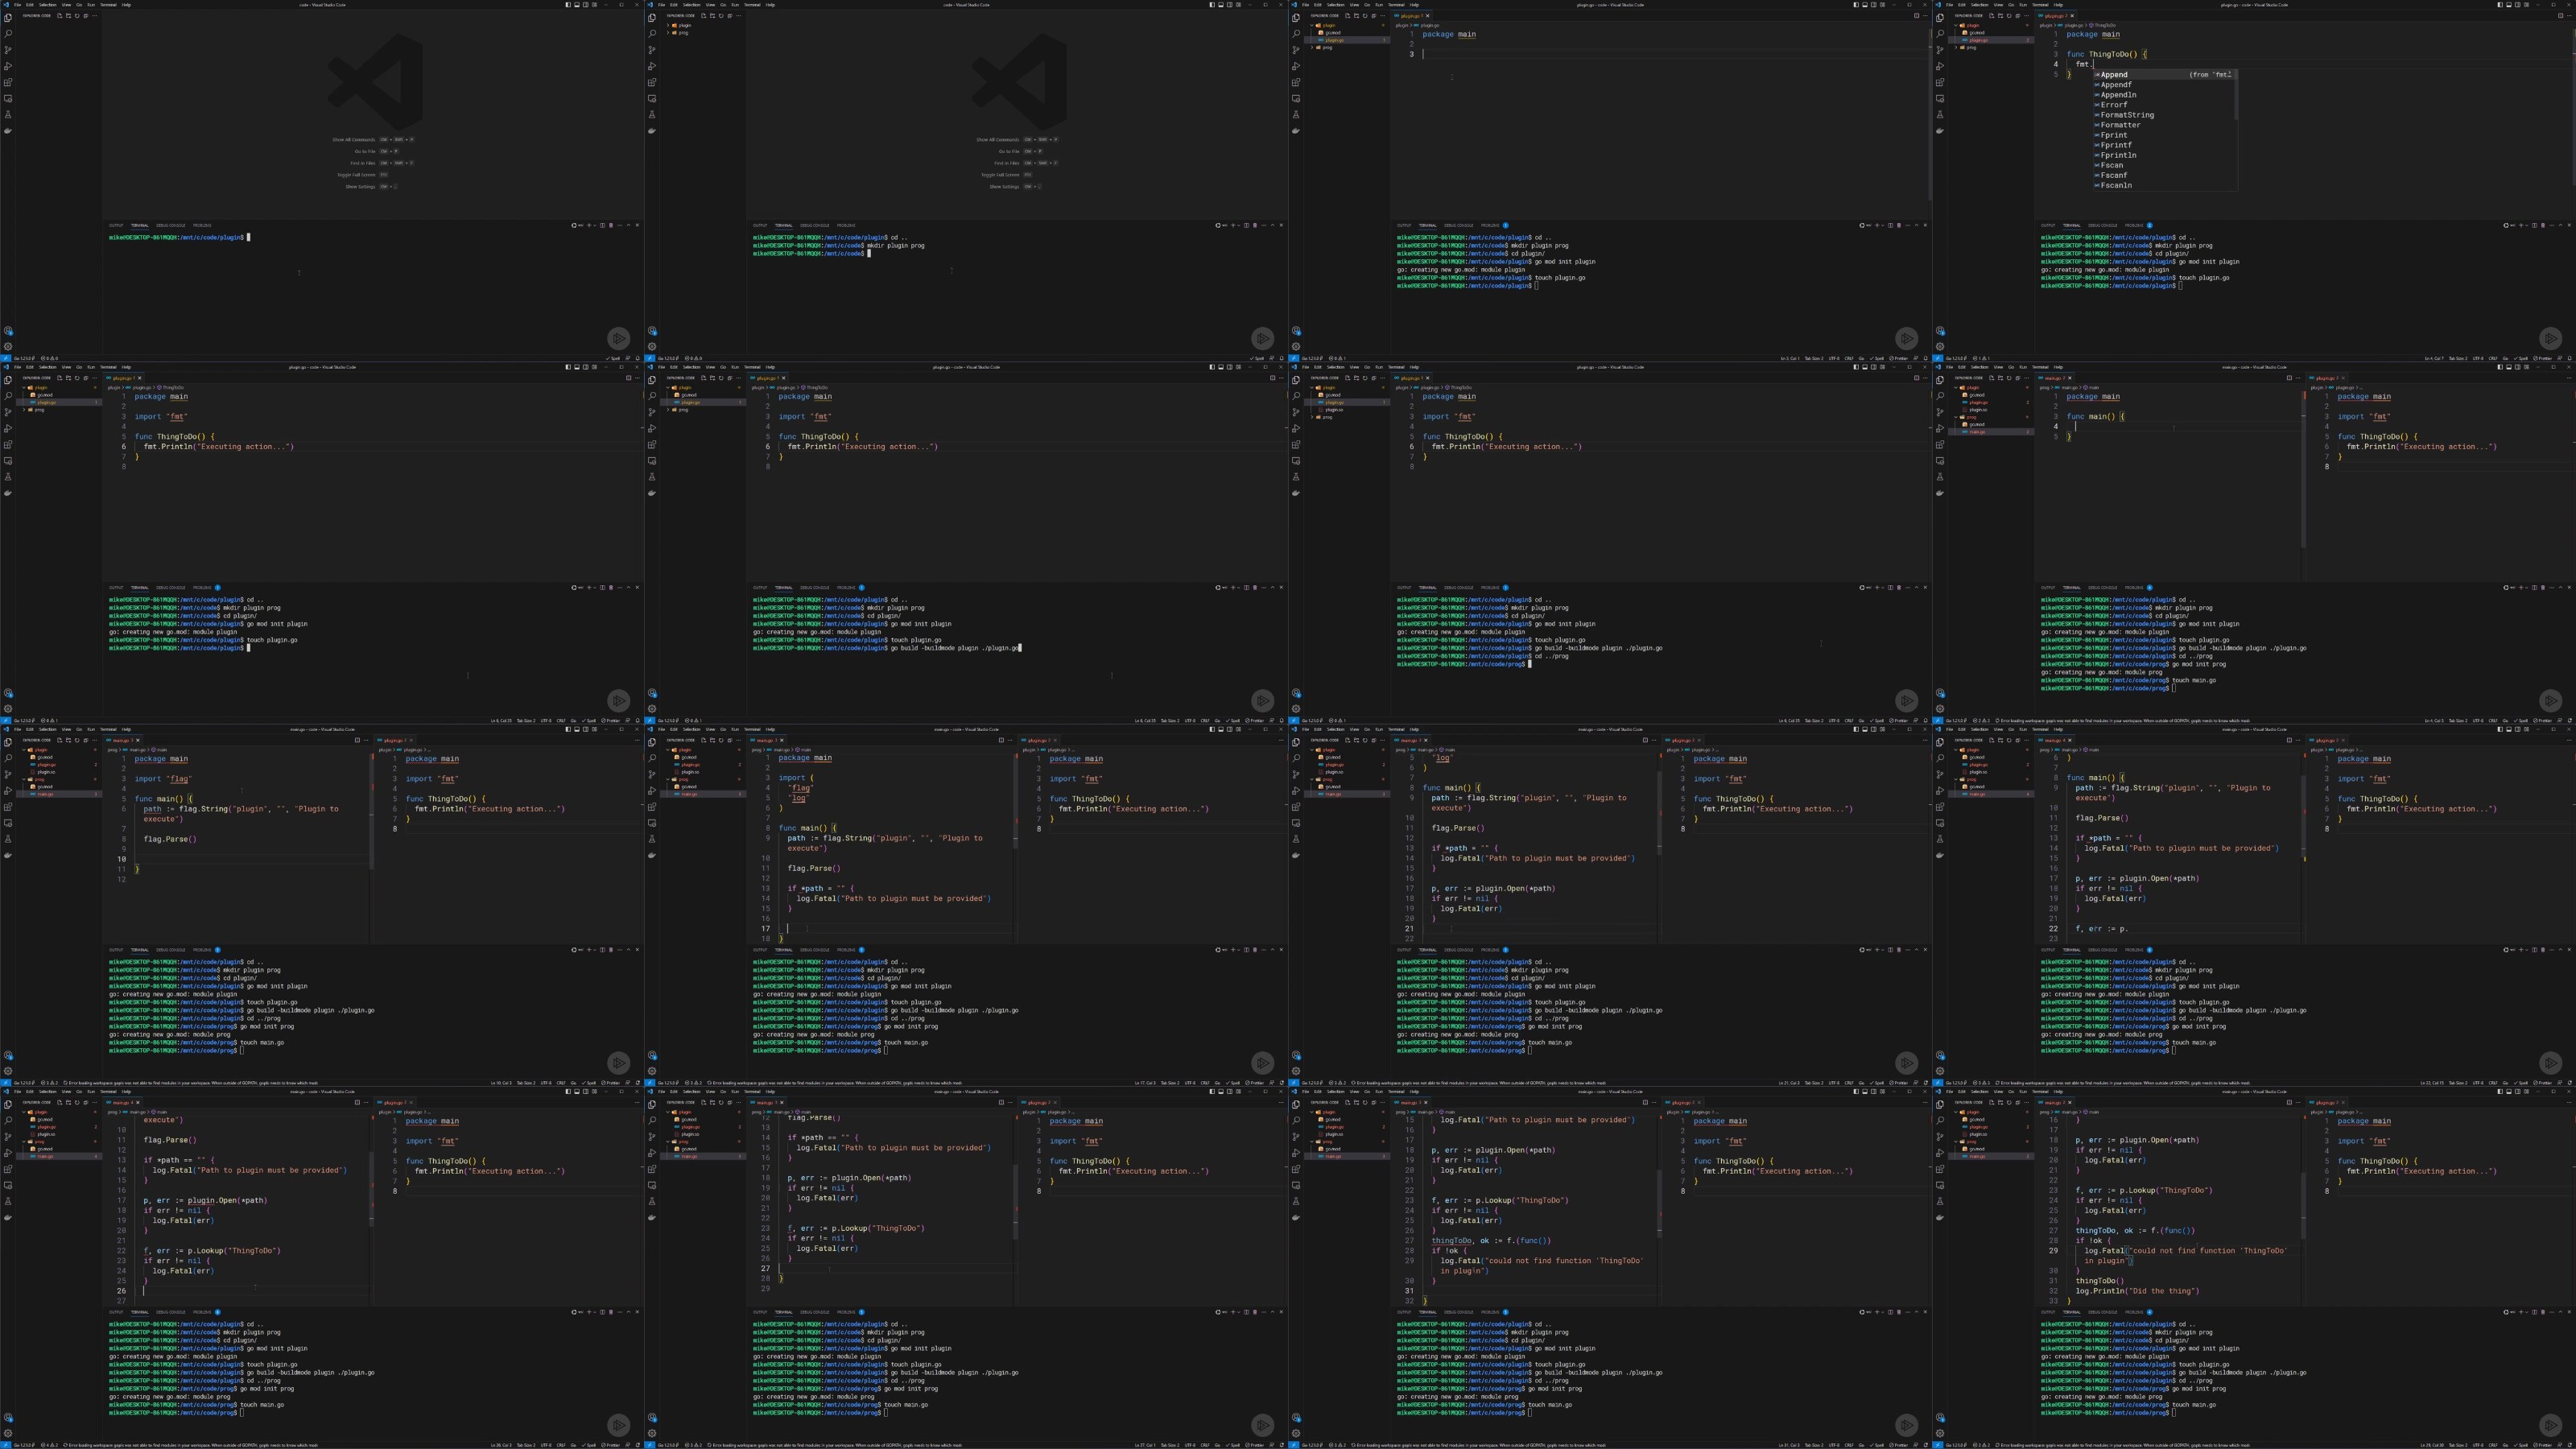Collapse folders icon in the empty-Explorer window
The width and height of the screenshot is (2576, 1449).
coord(86,16)
